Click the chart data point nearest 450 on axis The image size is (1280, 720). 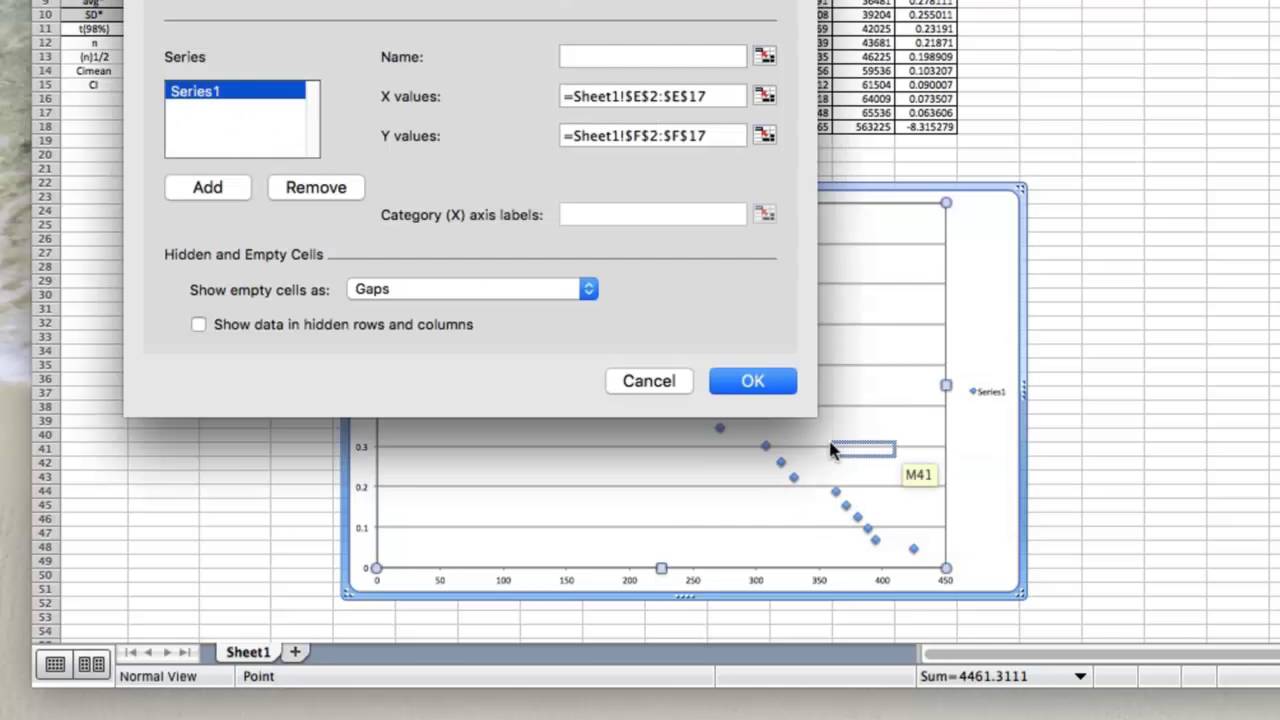coord(913,549)
